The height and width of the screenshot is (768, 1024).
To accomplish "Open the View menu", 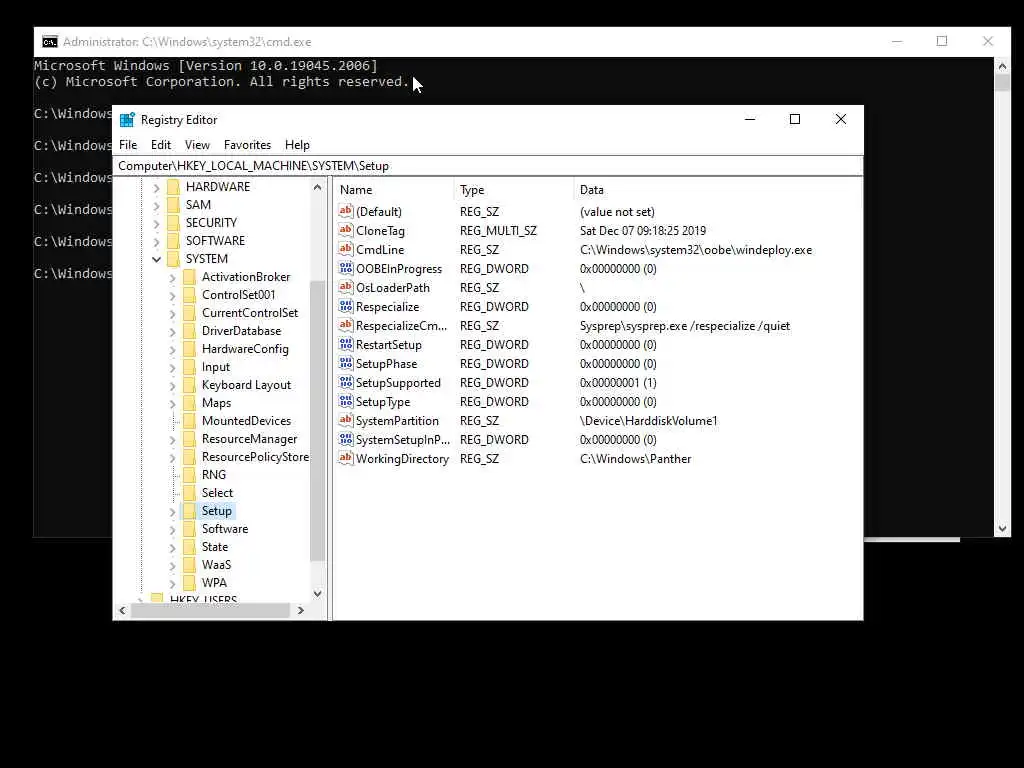I will tap(197, 144).
